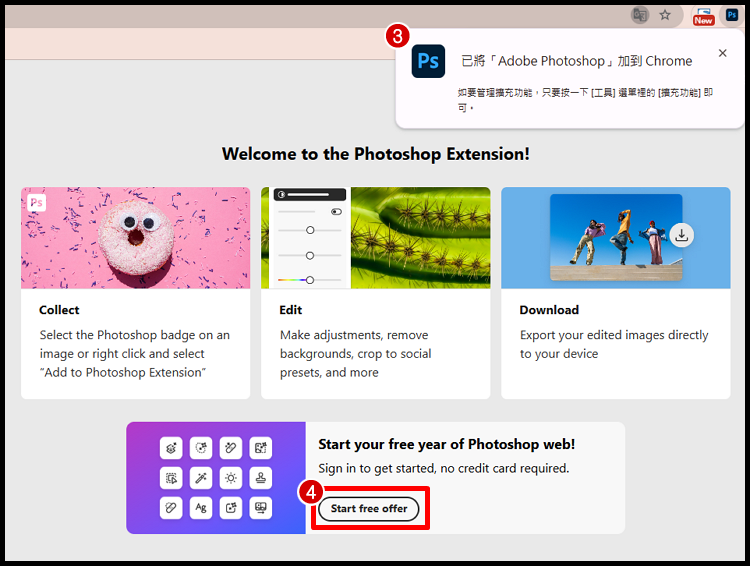Click the rainbow hue slider in Edit illustration
Image resolution: width=750 pixels, height=566 pixels.
pos(309,280)
